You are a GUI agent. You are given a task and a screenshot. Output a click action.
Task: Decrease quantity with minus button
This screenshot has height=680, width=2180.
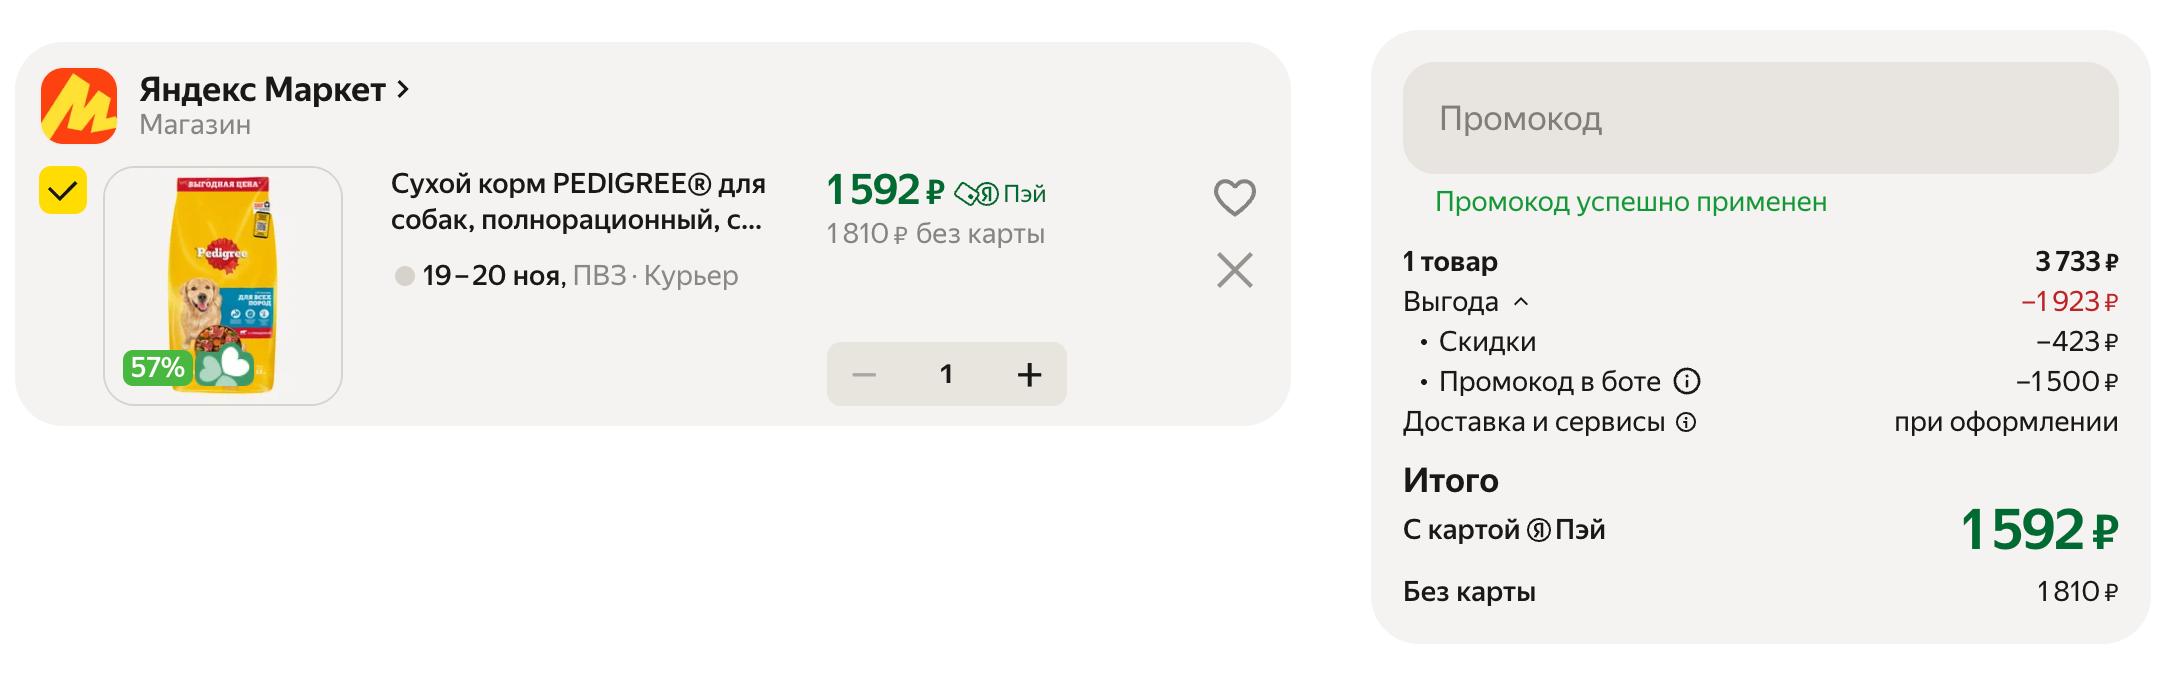[x=864, y=375]
